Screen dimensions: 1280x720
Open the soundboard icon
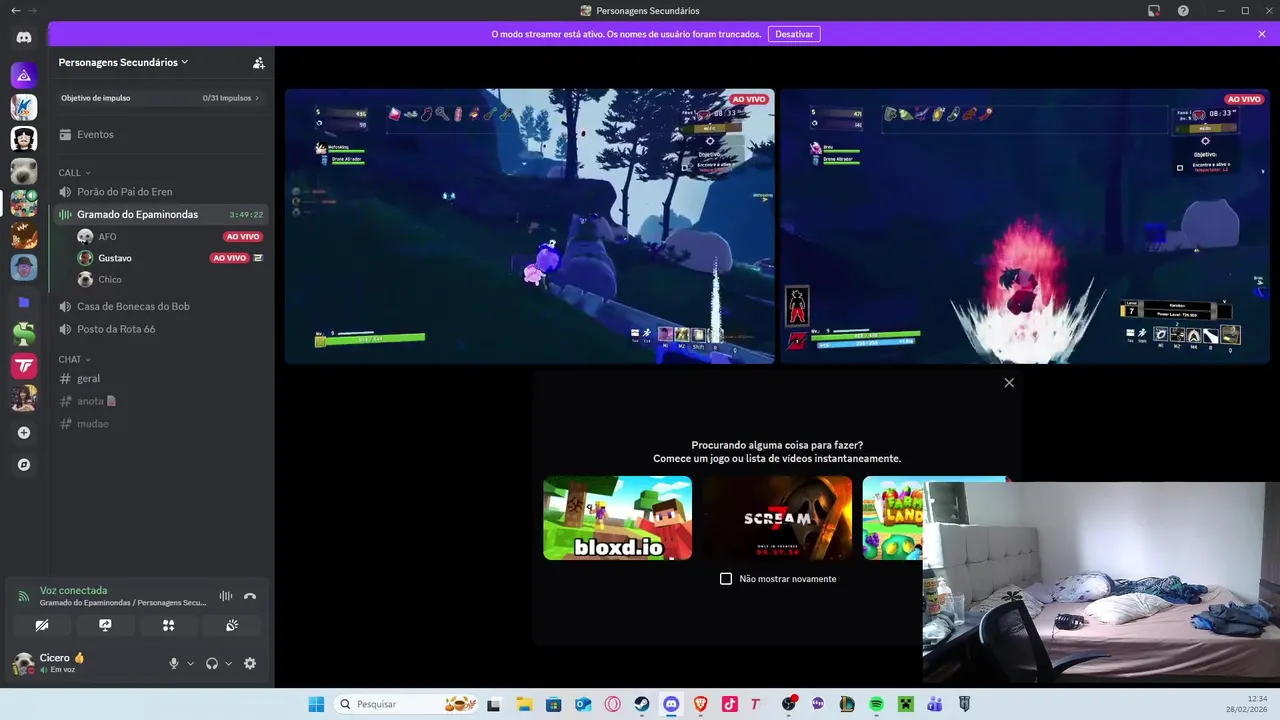[x=231, y=625]
